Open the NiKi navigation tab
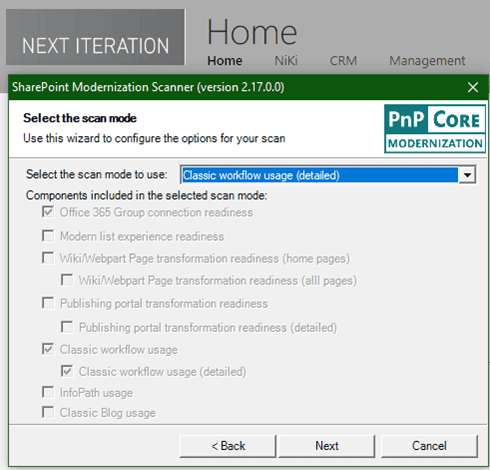This screenshot has width=490, height=470. tap(286, 61)
